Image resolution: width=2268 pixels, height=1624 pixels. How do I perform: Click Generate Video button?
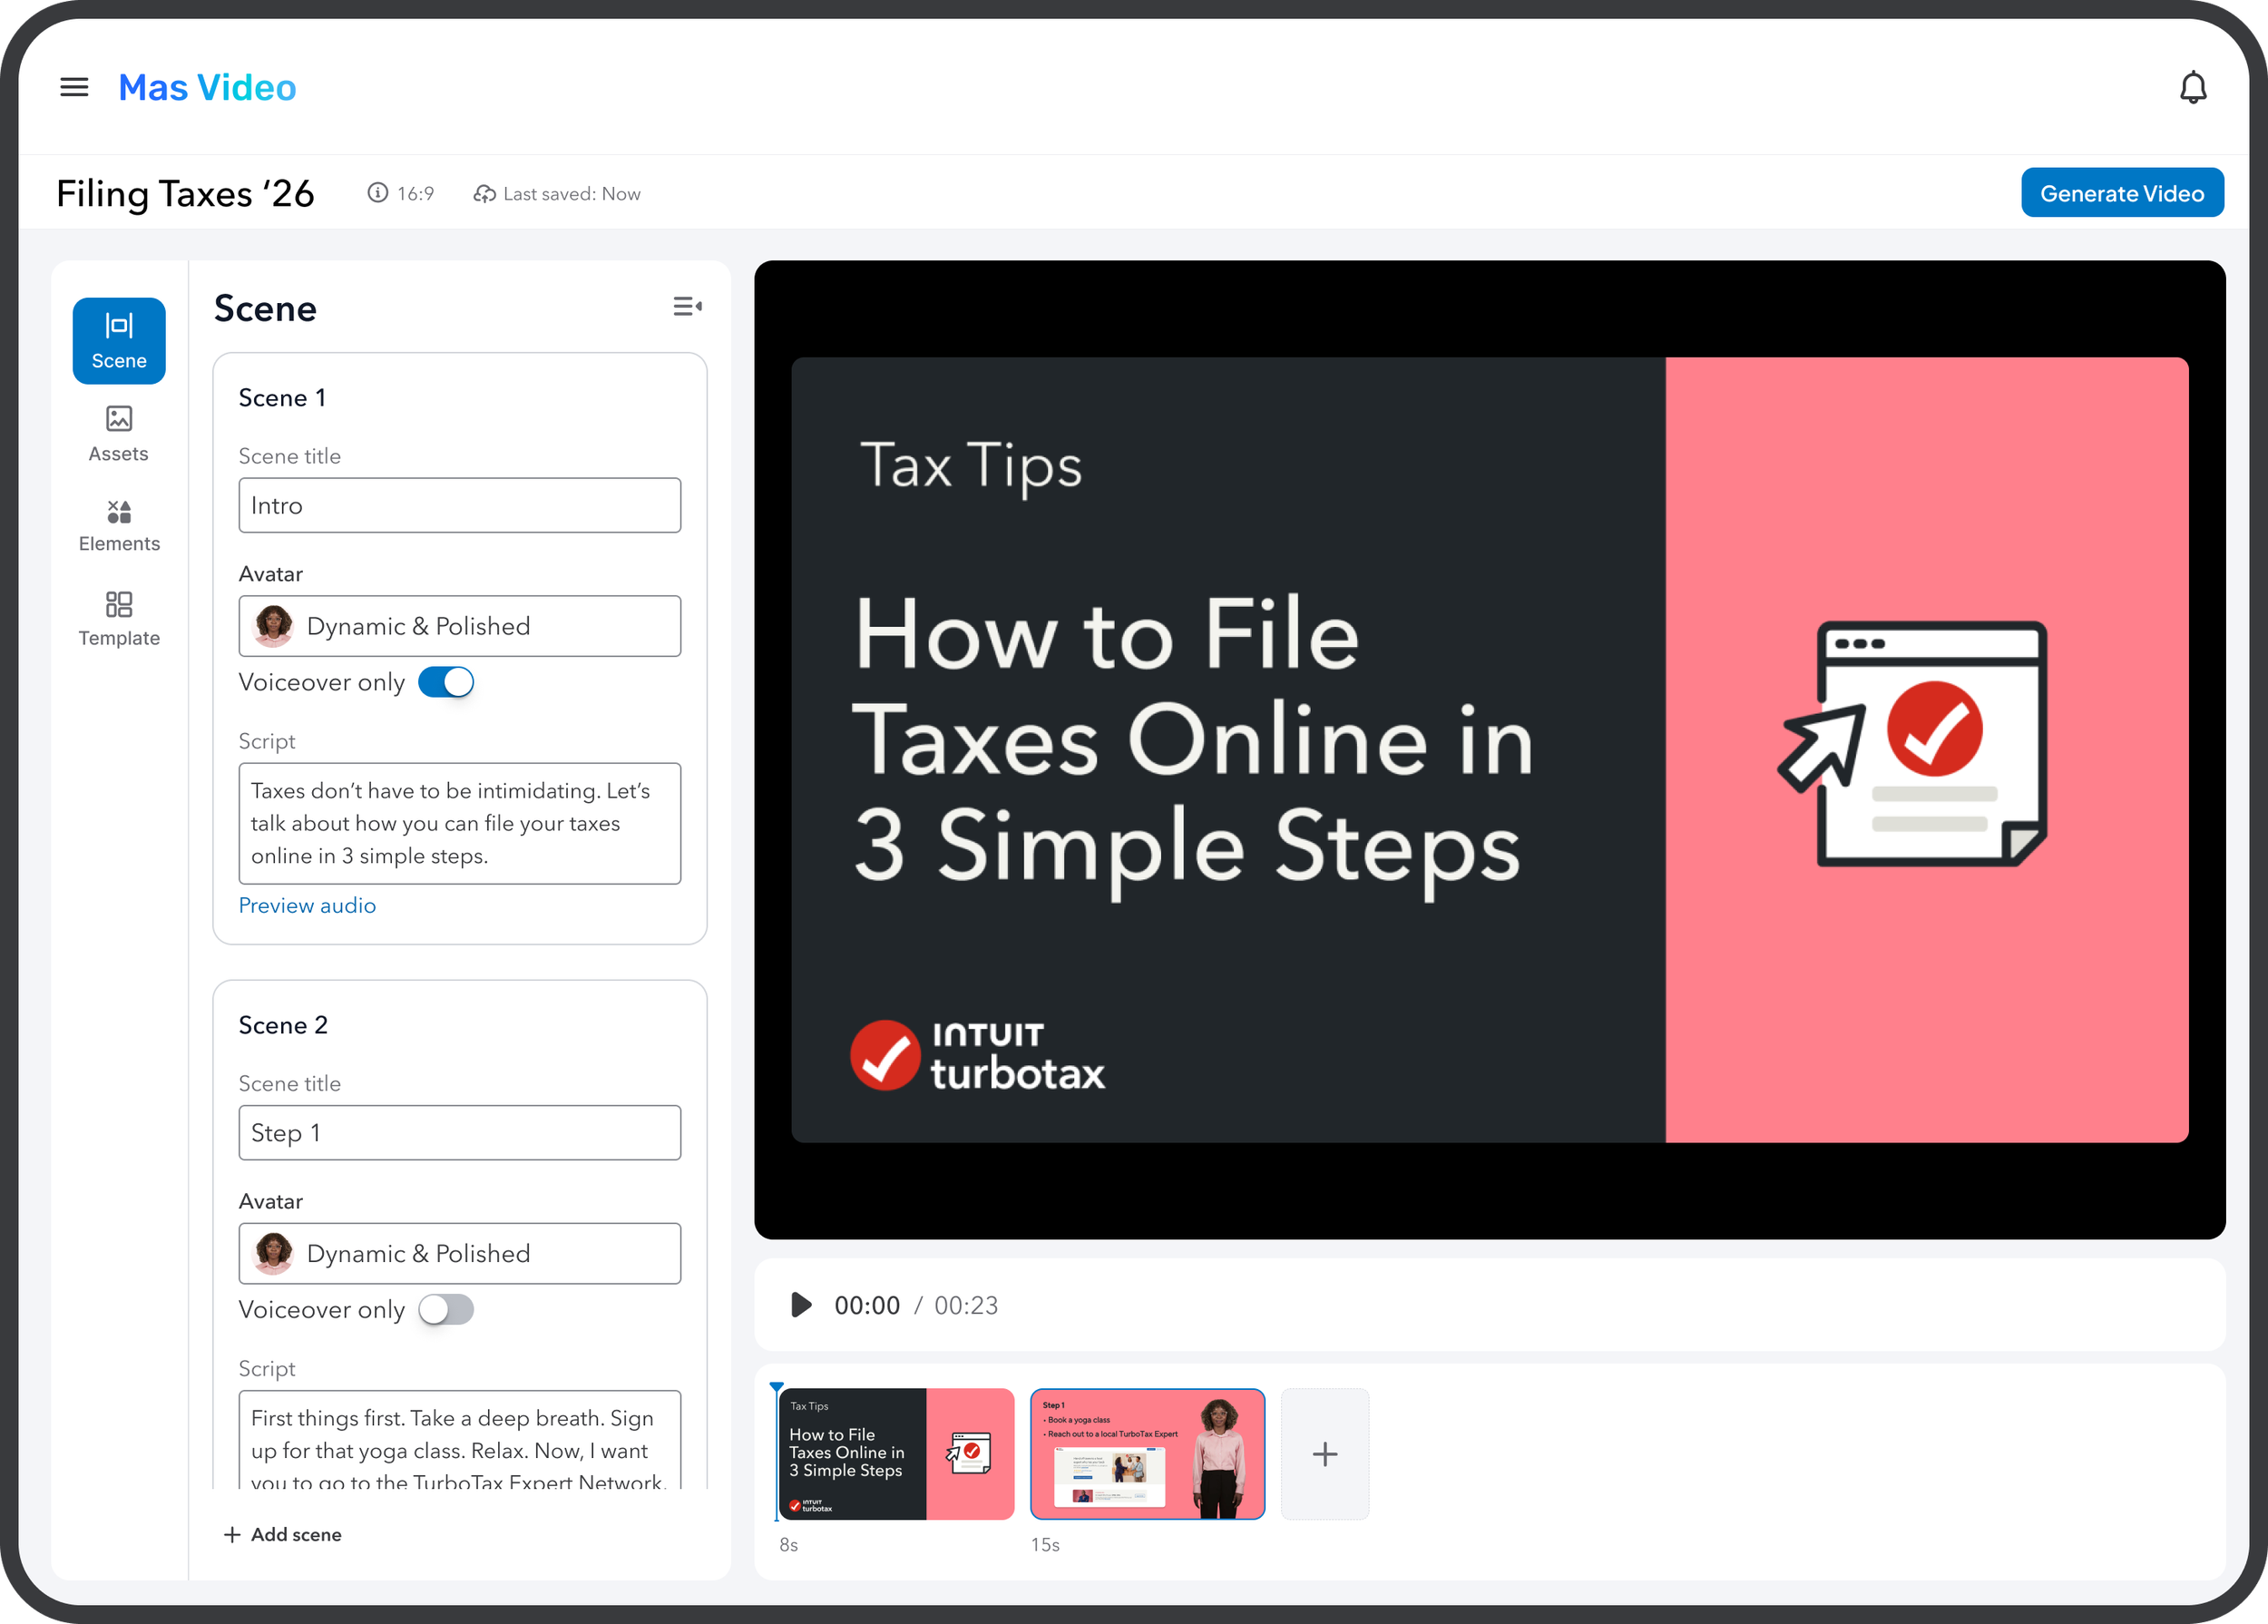tap(2121, 193)
